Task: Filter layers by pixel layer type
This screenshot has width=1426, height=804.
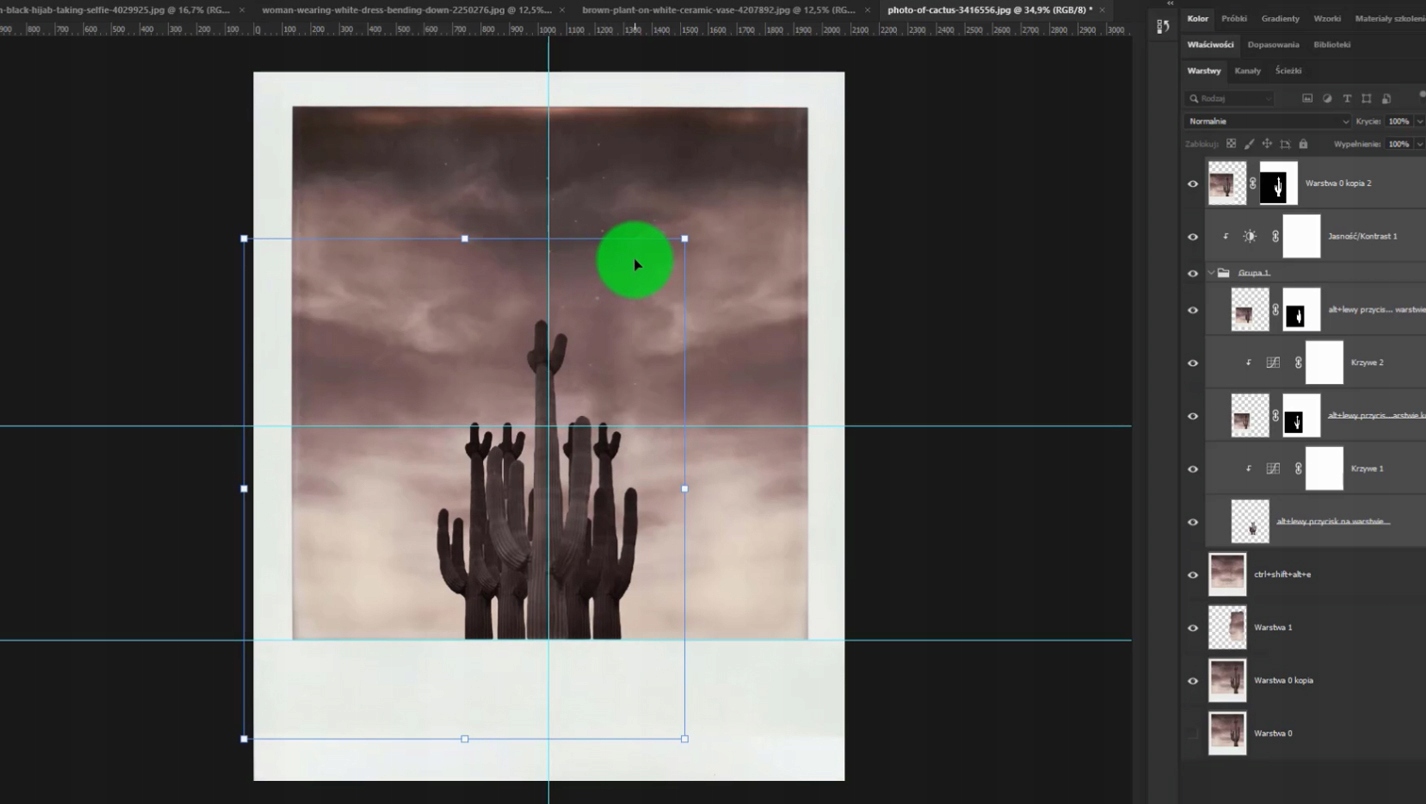Action: click(1307, 99)
